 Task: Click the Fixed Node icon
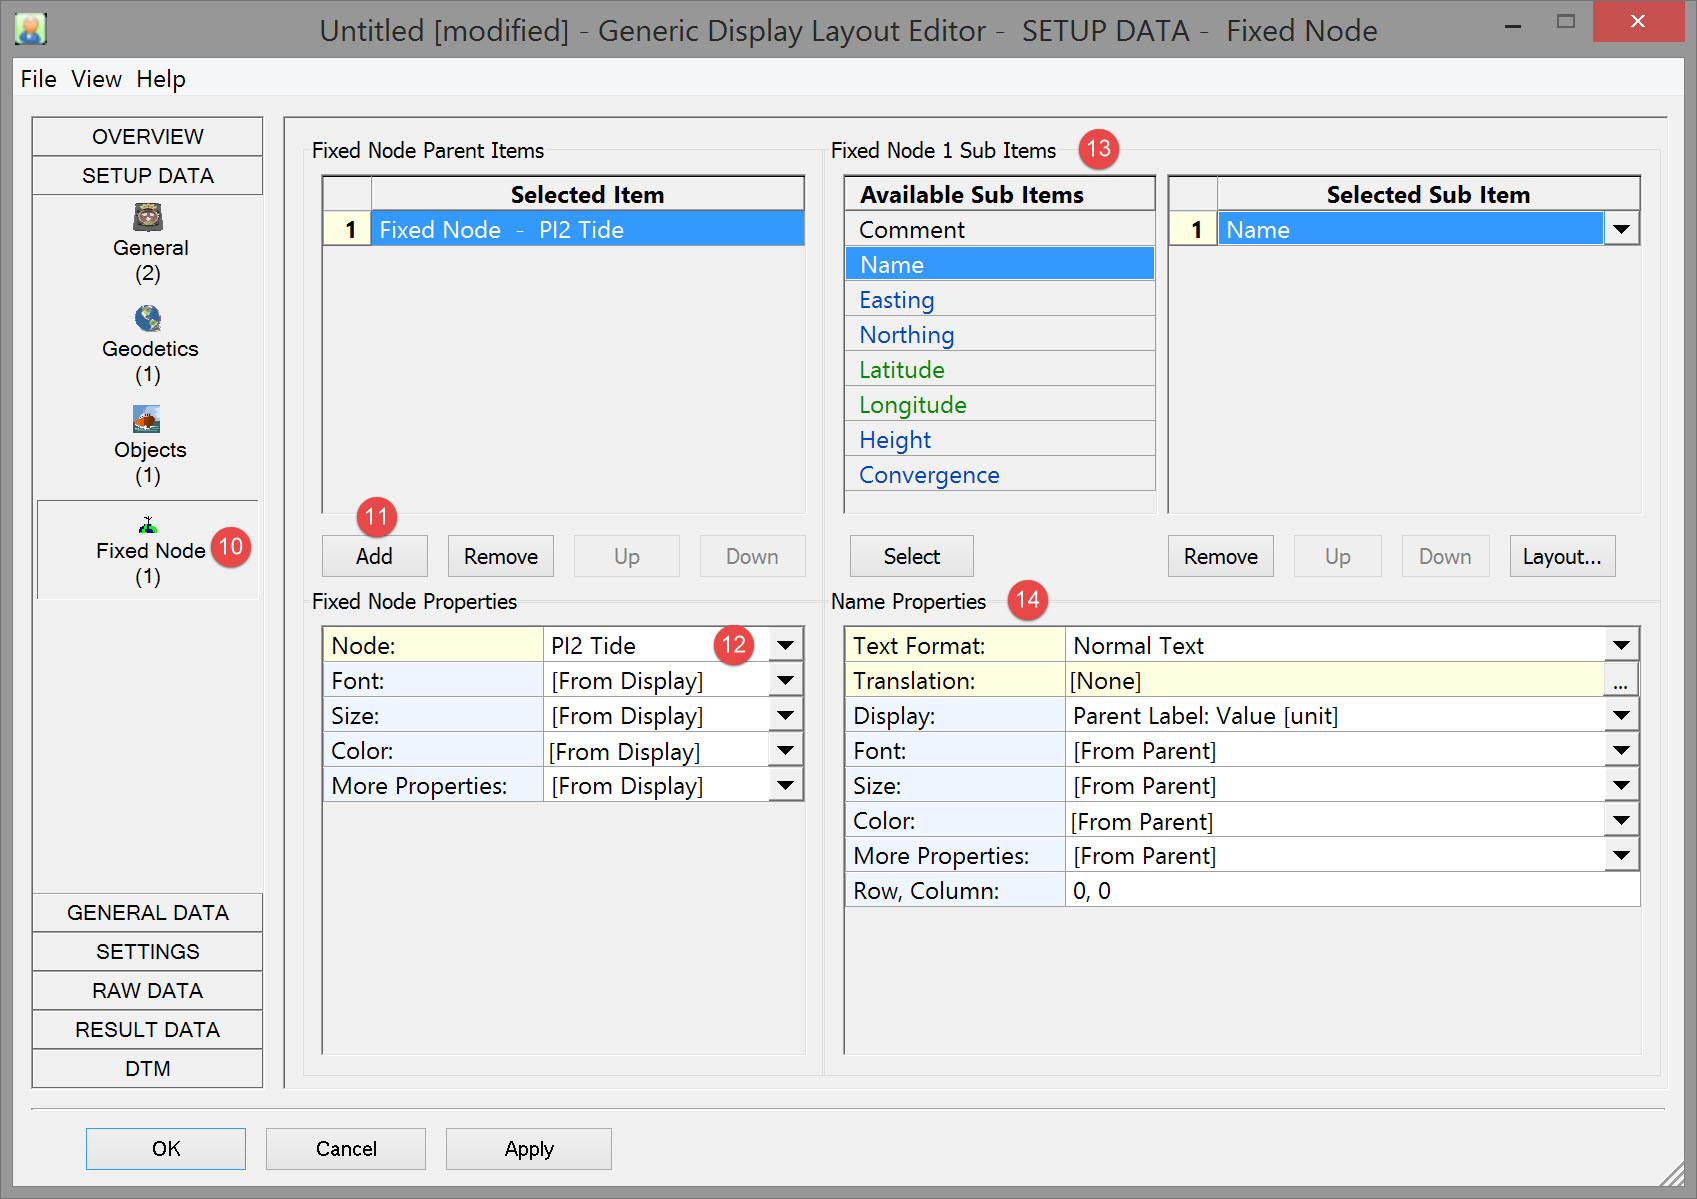pos(148,525)
